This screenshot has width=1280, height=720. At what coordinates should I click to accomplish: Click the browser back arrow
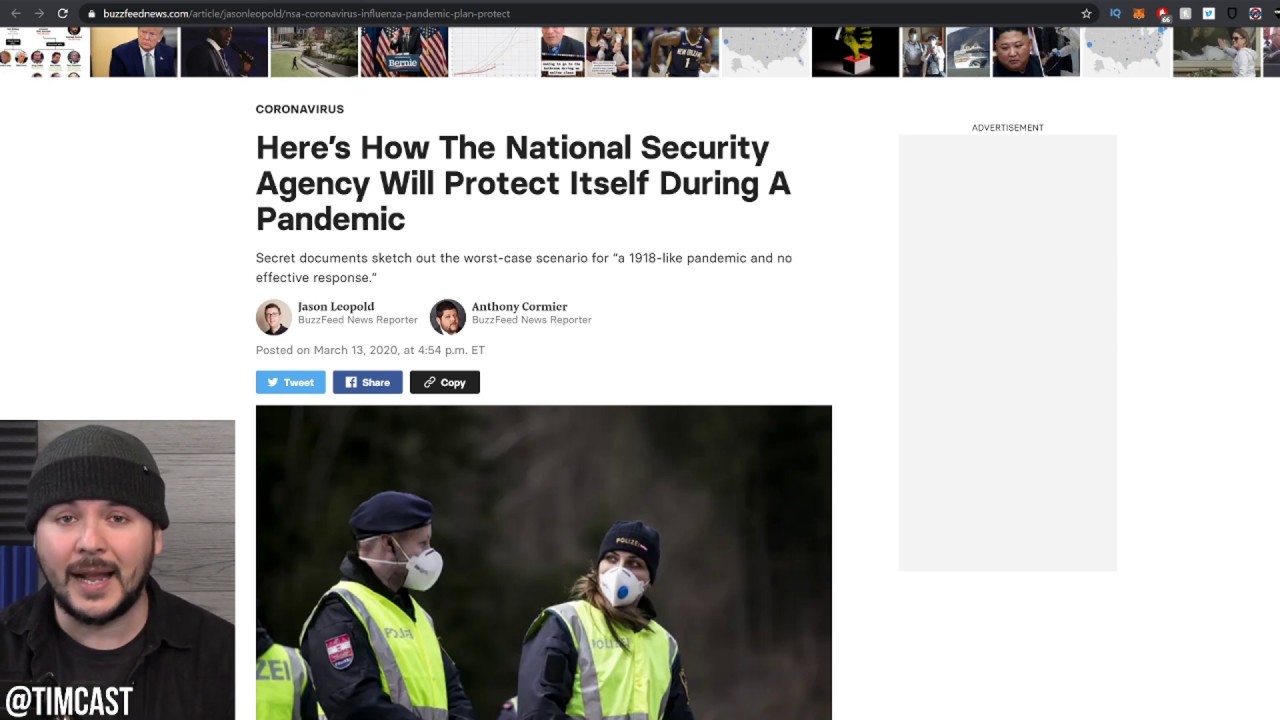pos(15,14)
